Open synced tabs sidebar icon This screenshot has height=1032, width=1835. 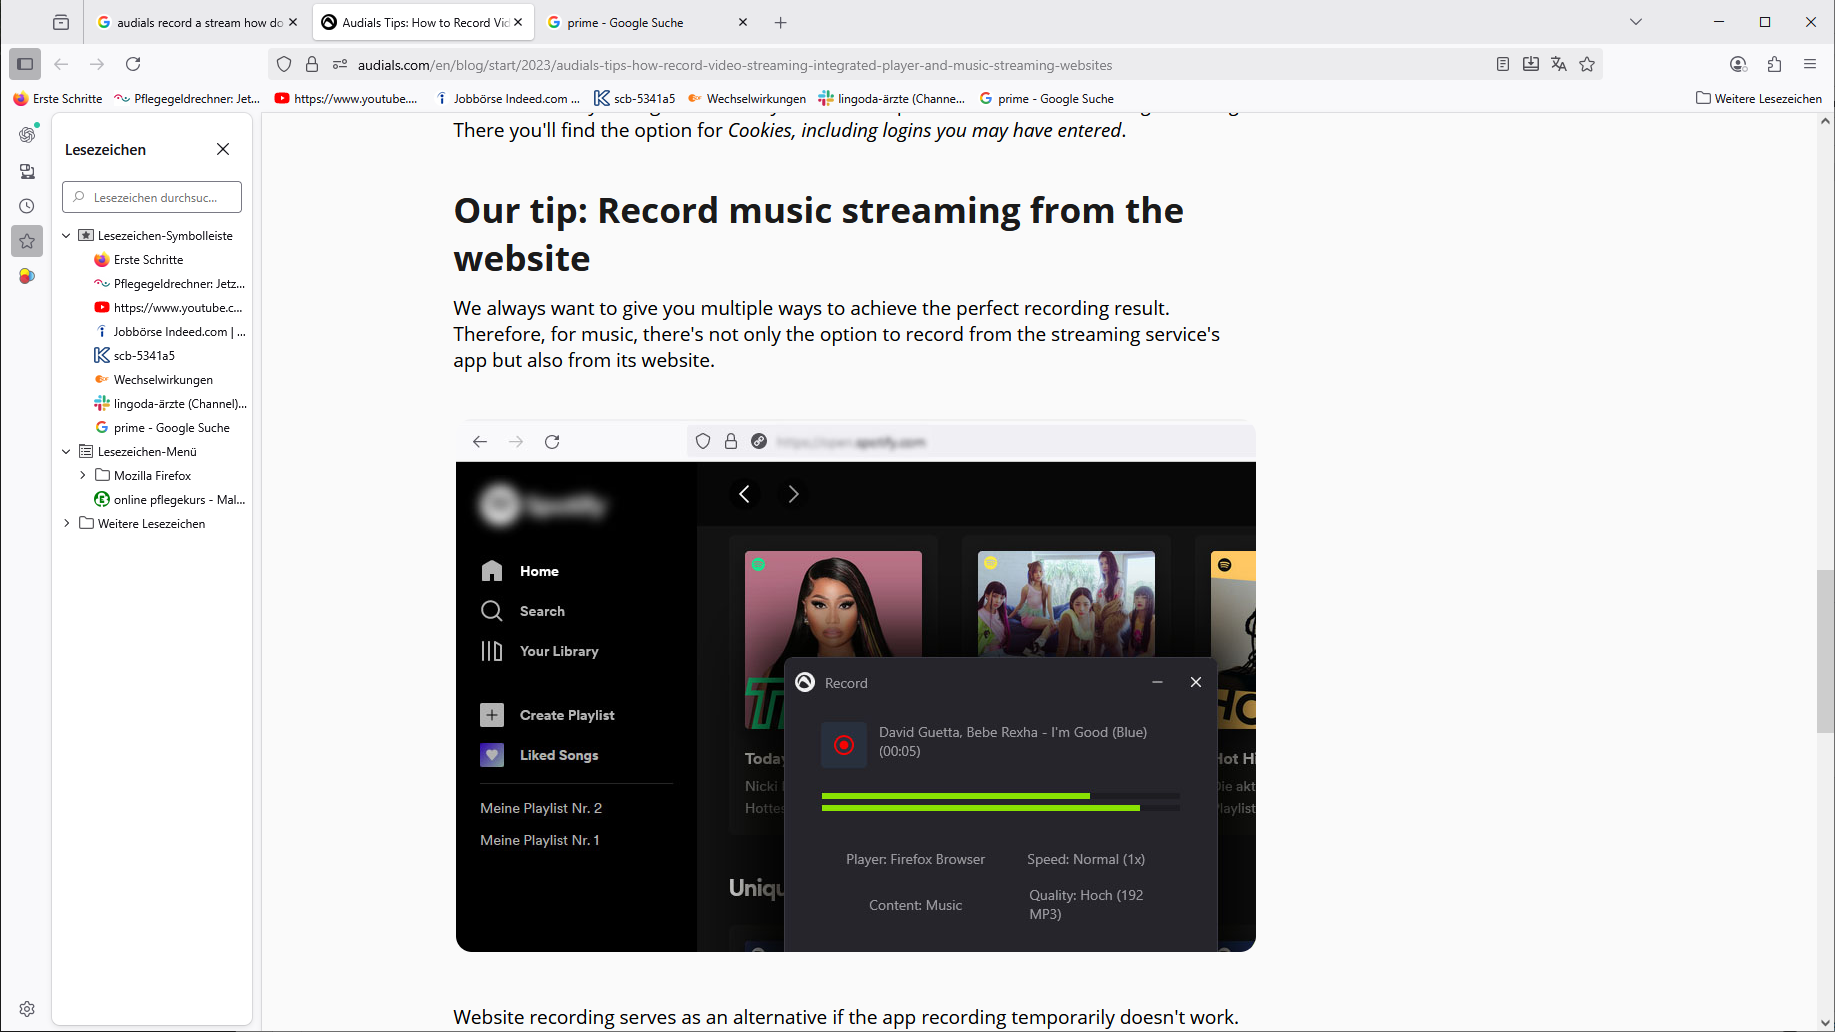(27, 171)
